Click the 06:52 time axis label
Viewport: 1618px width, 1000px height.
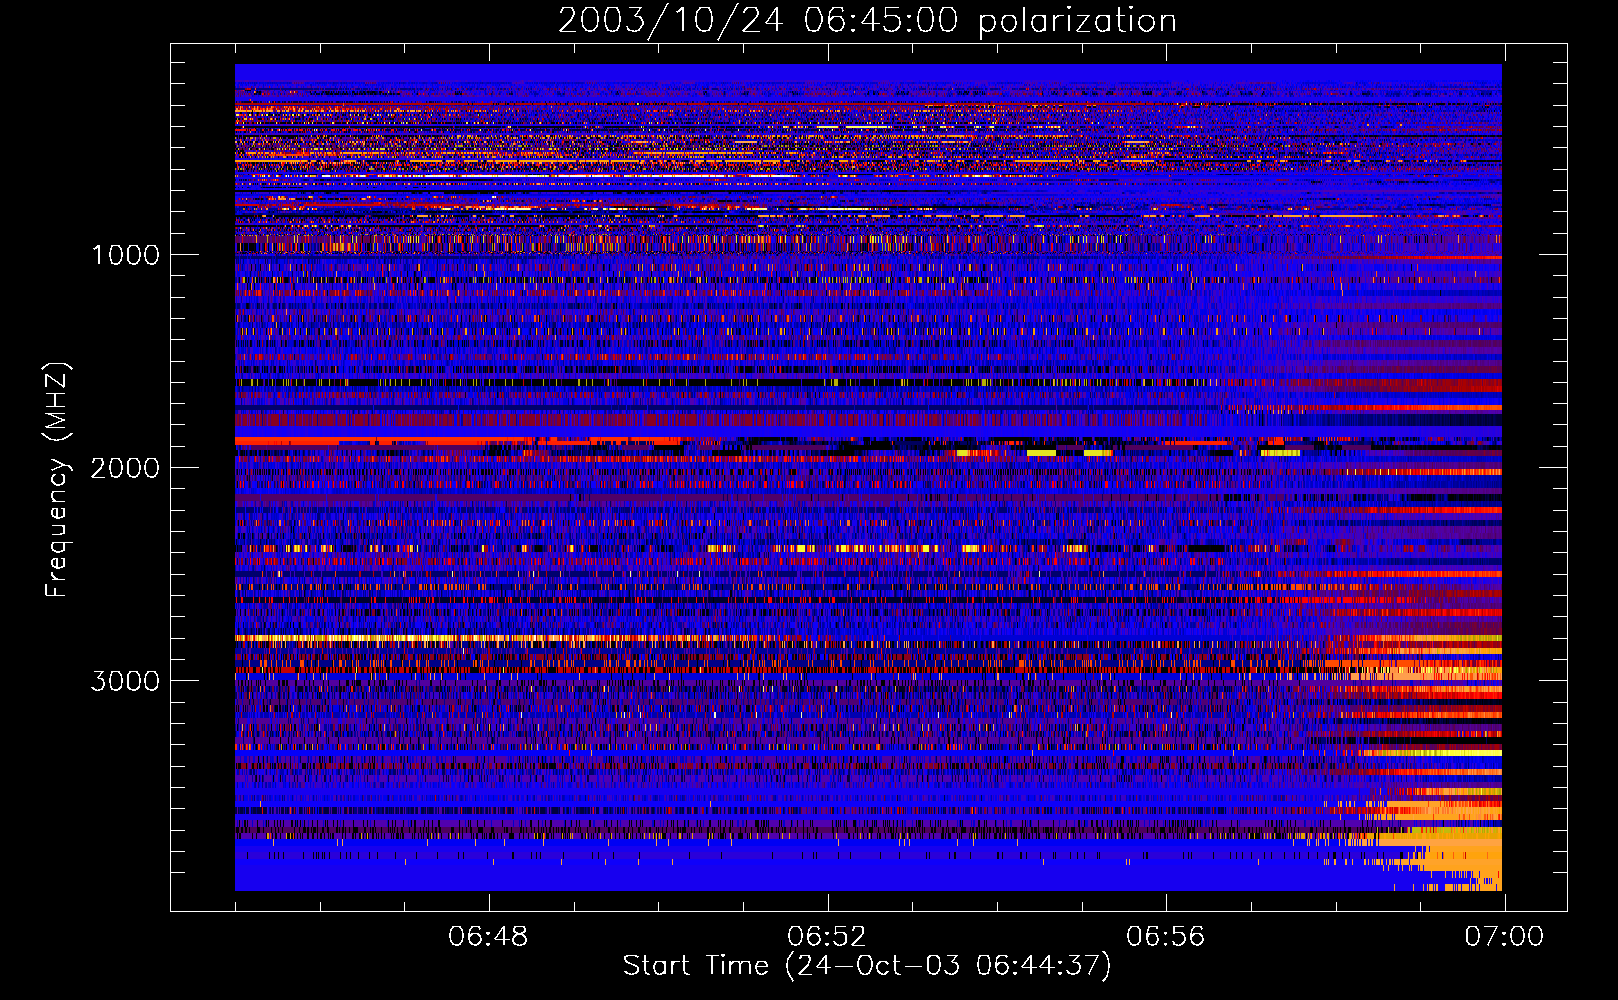tap(827, 937)
